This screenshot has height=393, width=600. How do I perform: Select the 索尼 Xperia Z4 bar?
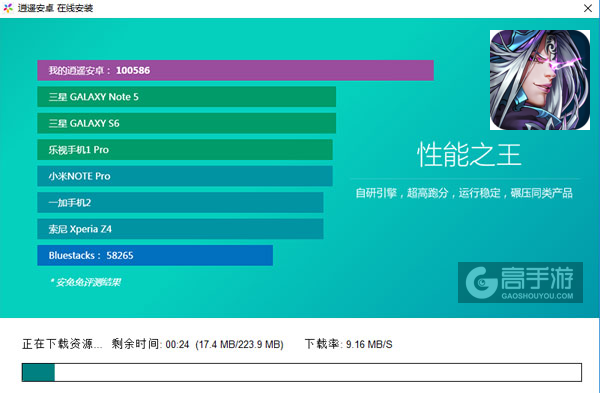point(180,229)
